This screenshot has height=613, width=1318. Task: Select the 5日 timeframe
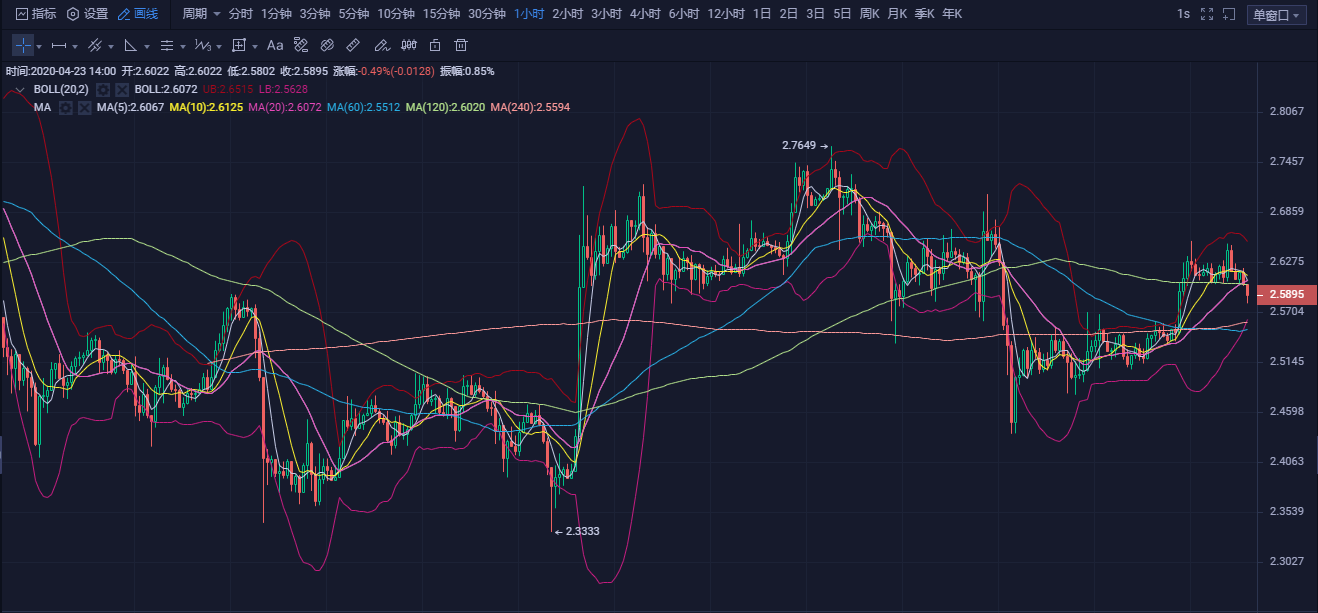coord(843,14)
